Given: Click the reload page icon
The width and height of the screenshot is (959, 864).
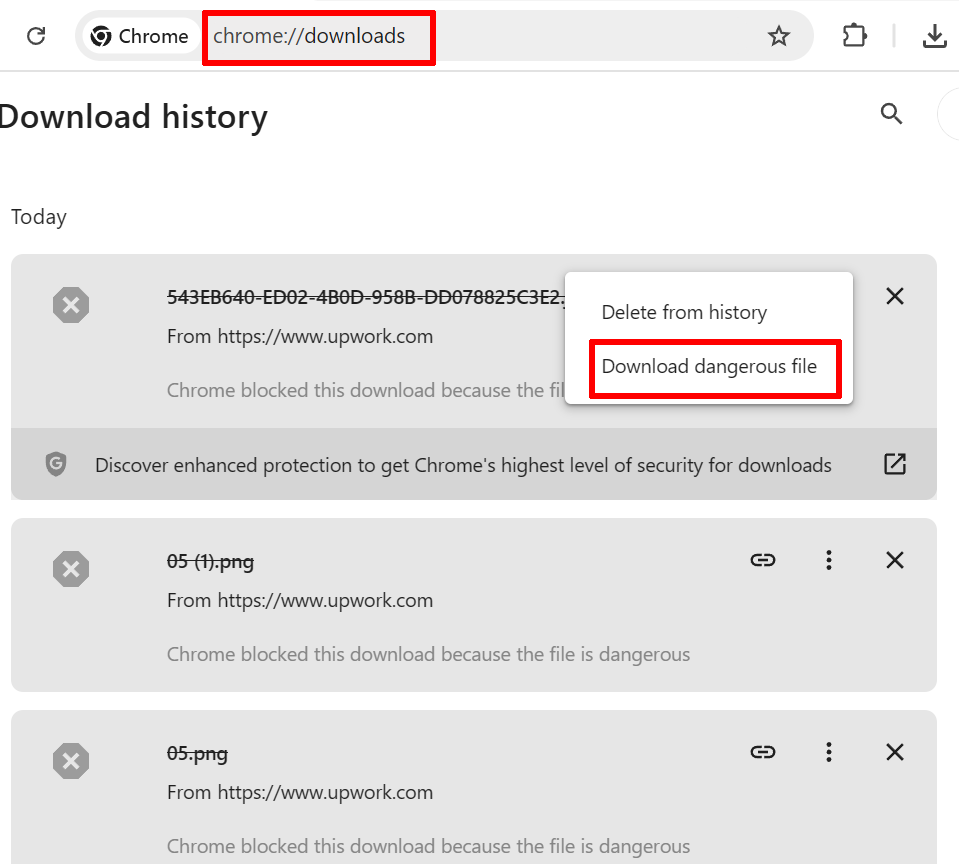Looking at the screenshot, I should coord(36,36).
